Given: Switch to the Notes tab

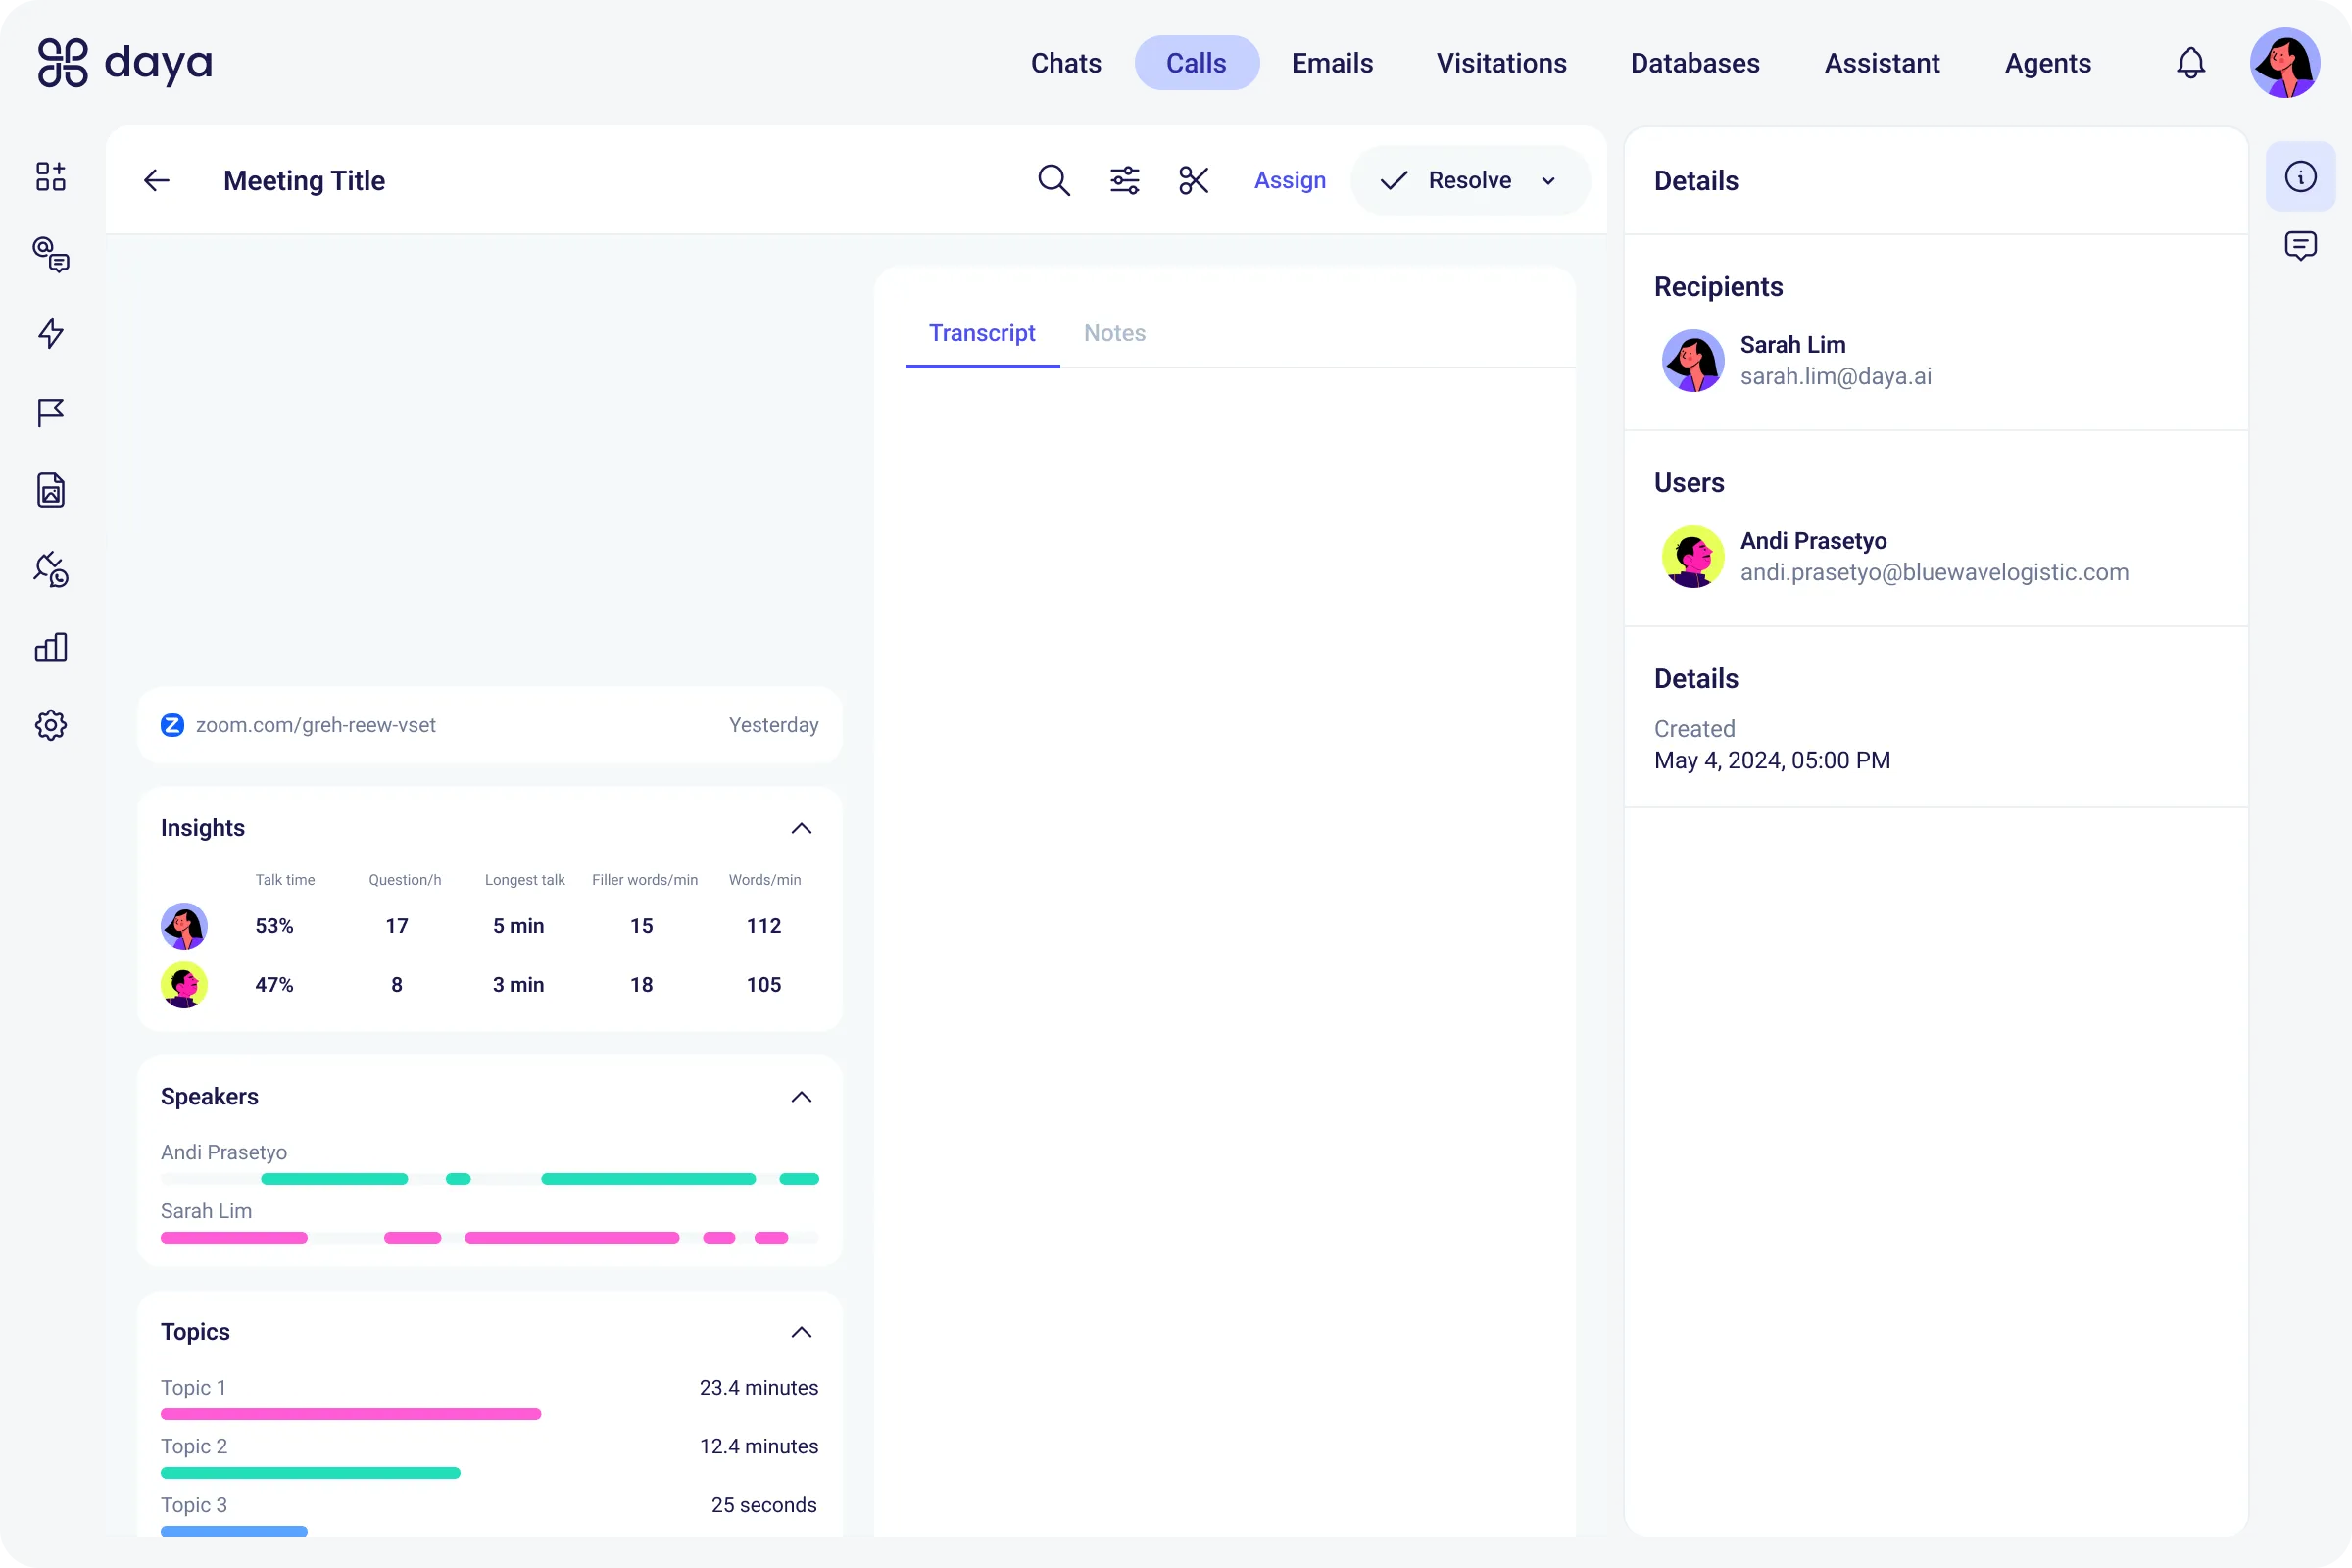Looking at the screenshot, I should pyautogui.click(x=1114, y=333).
